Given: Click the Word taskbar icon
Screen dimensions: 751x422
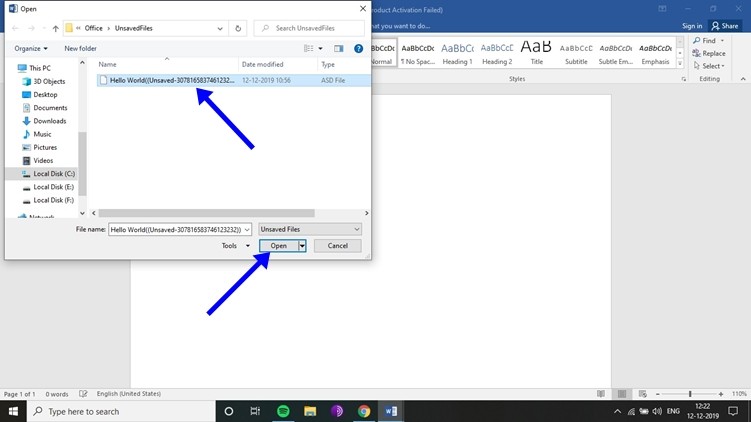Looking at the screenshot, I should [x=391, y=411].
